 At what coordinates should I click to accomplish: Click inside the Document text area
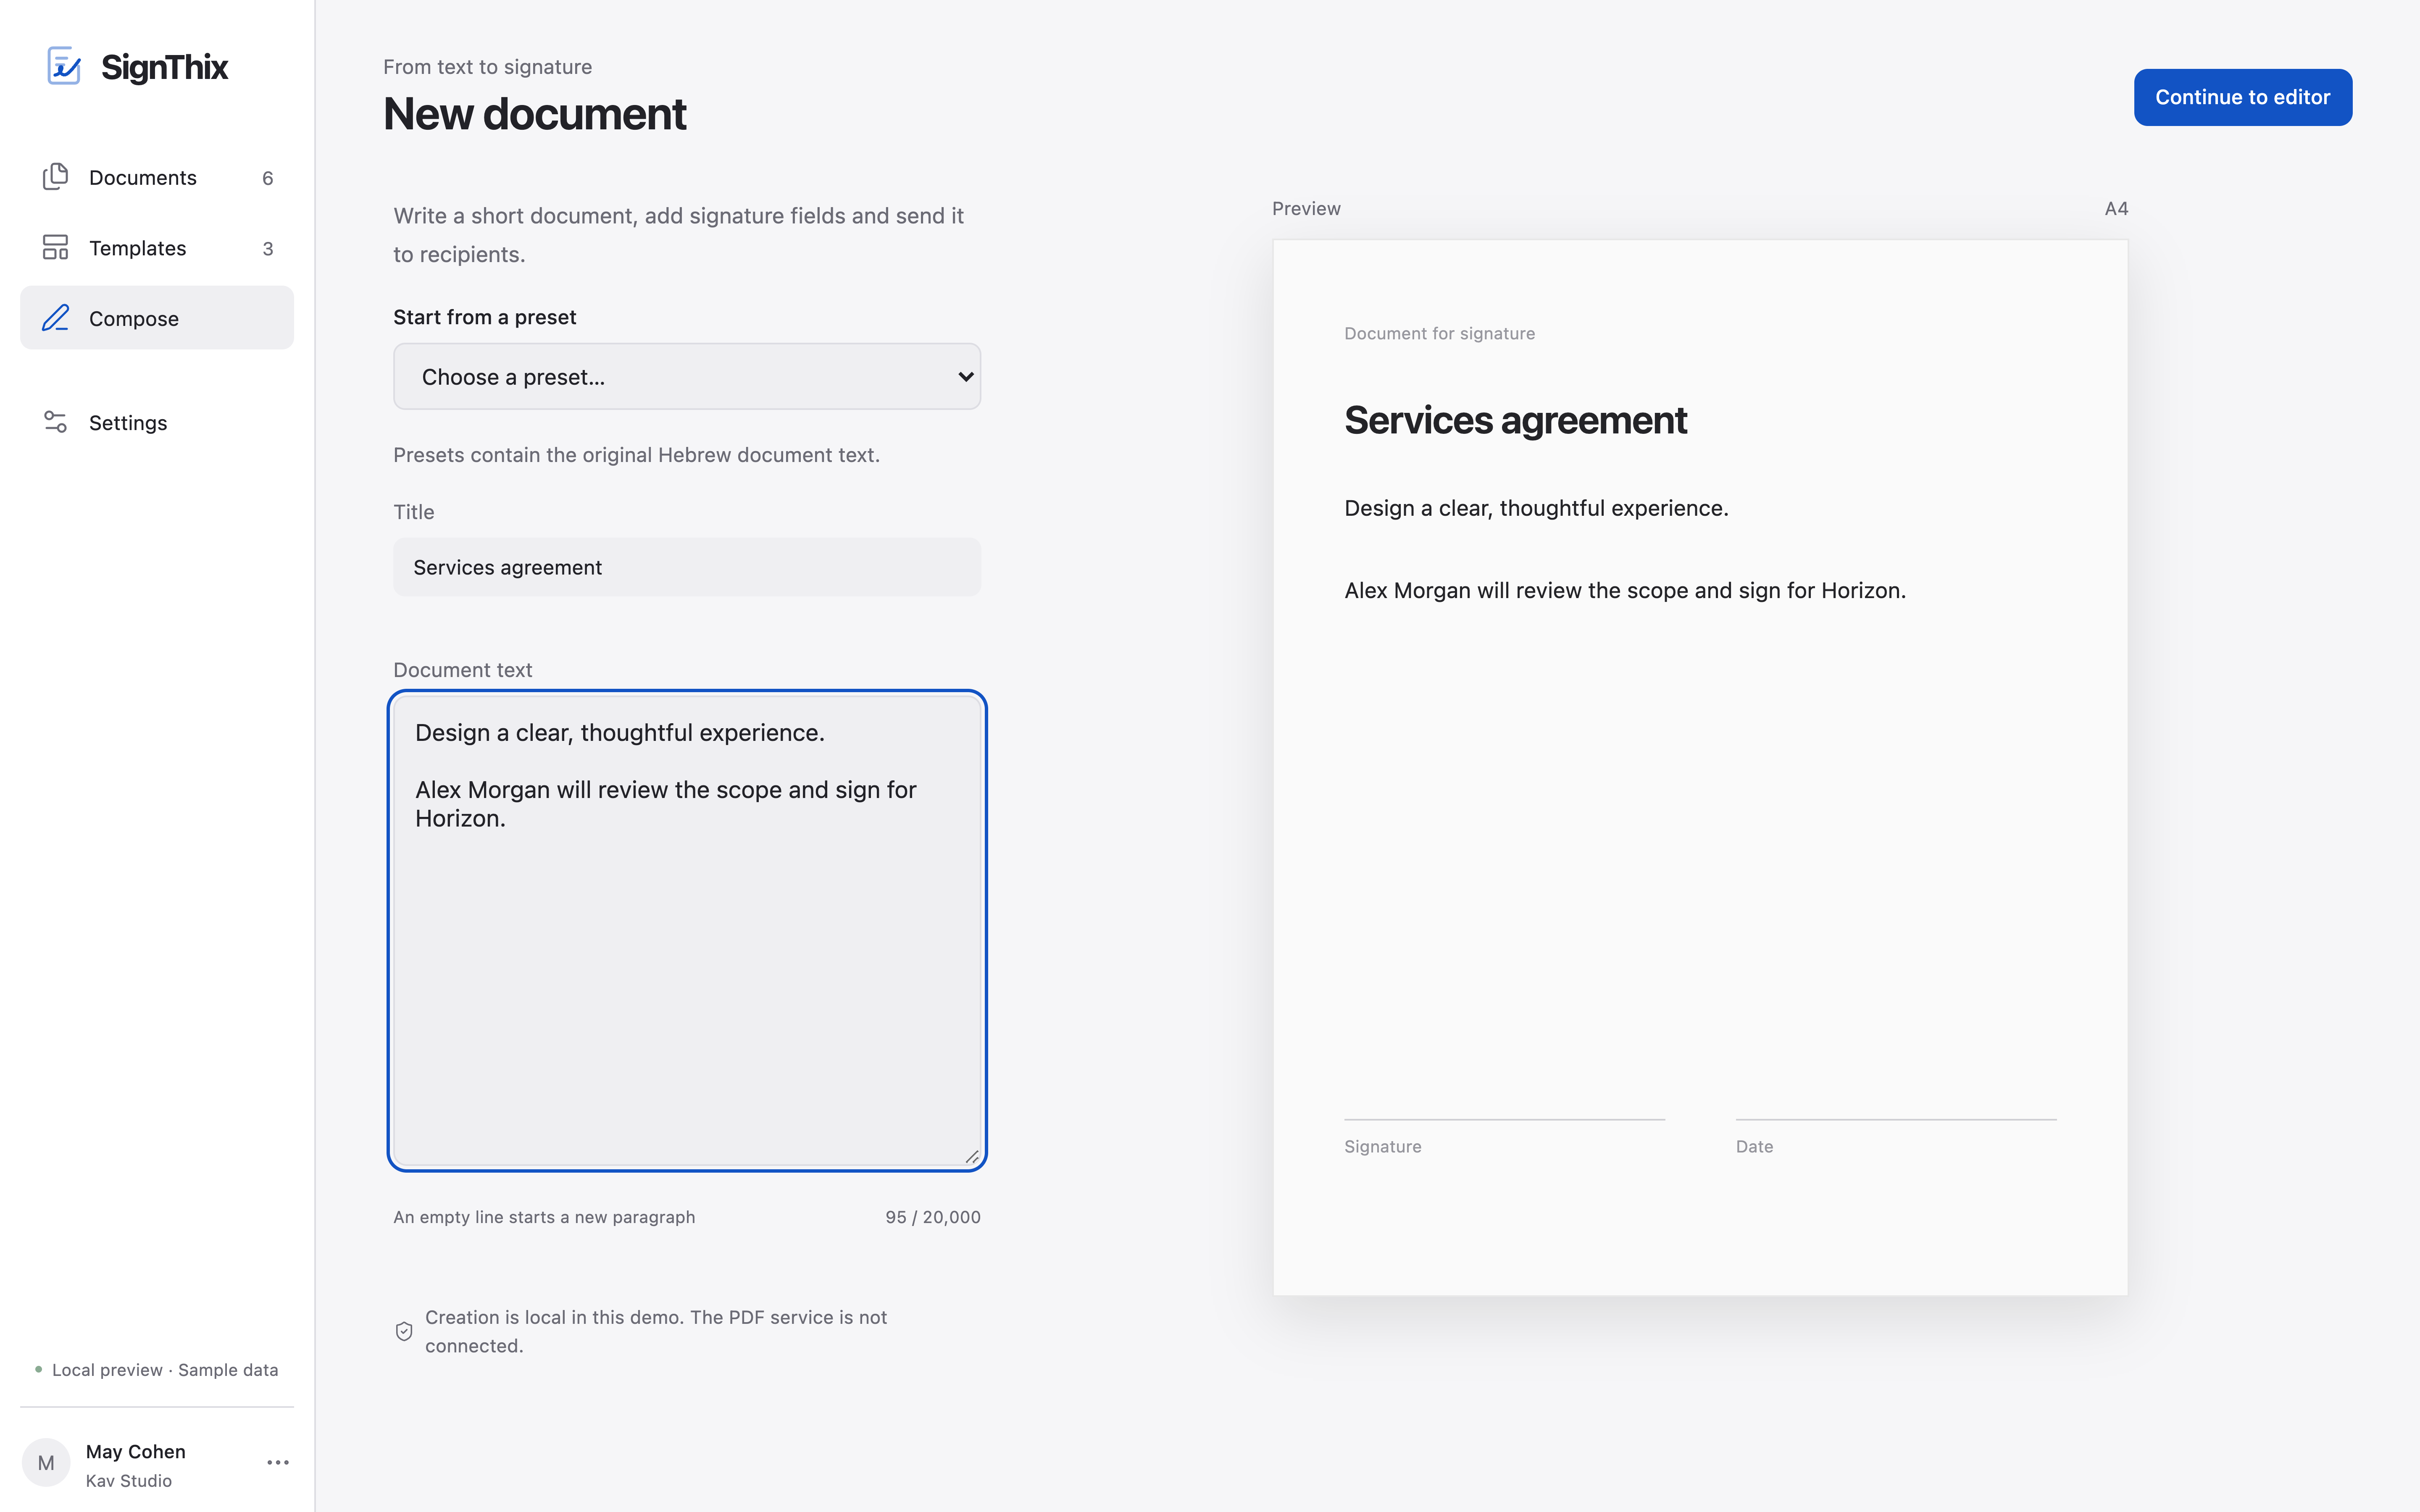[x=687, y=930]
